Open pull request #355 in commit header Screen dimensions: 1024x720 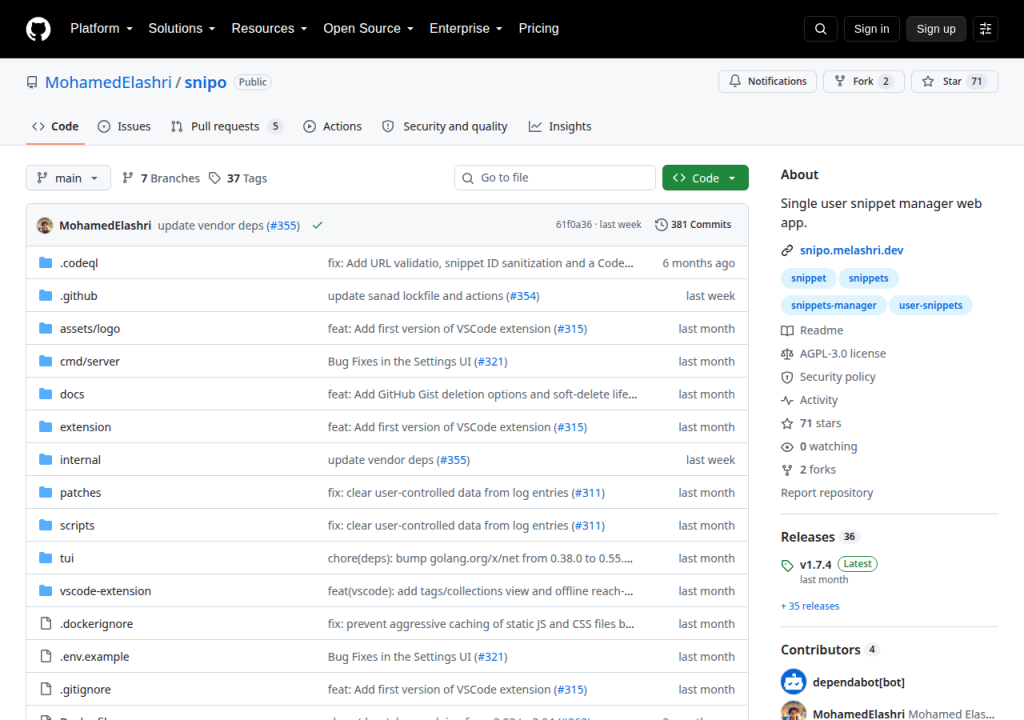[284, 225]
